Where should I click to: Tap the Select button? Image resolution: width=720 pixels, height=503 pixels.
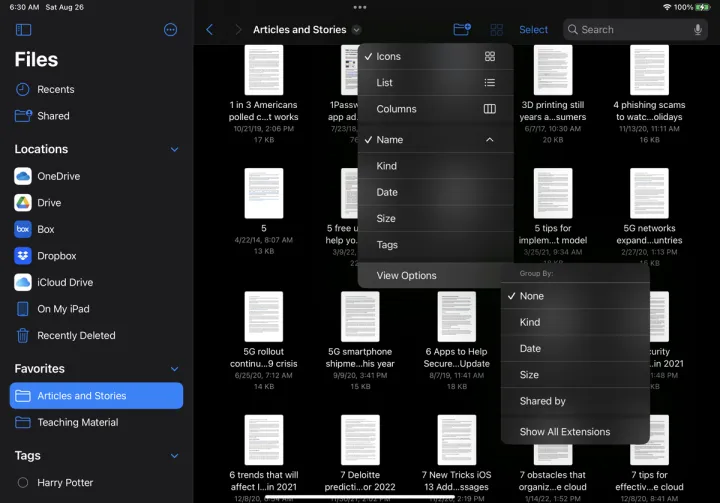coord(533,30)
